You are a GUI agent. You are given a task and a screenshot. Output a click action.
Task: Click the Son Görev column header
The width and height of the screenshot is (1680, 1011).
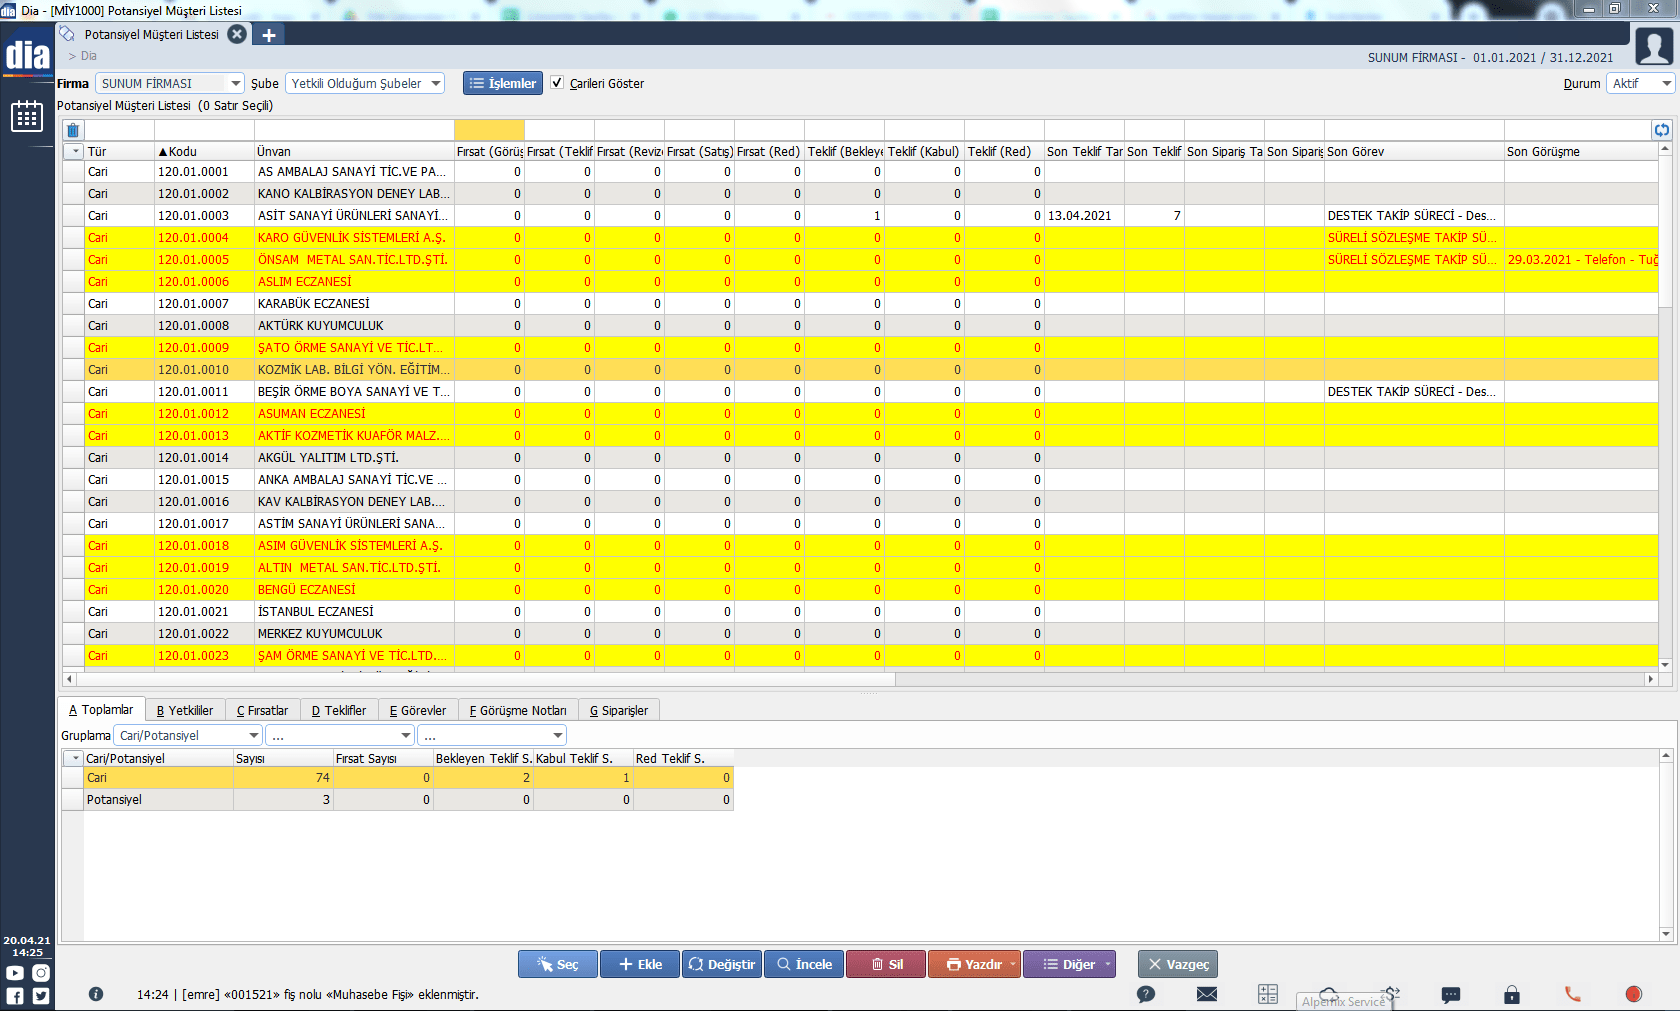[1414, 152]
